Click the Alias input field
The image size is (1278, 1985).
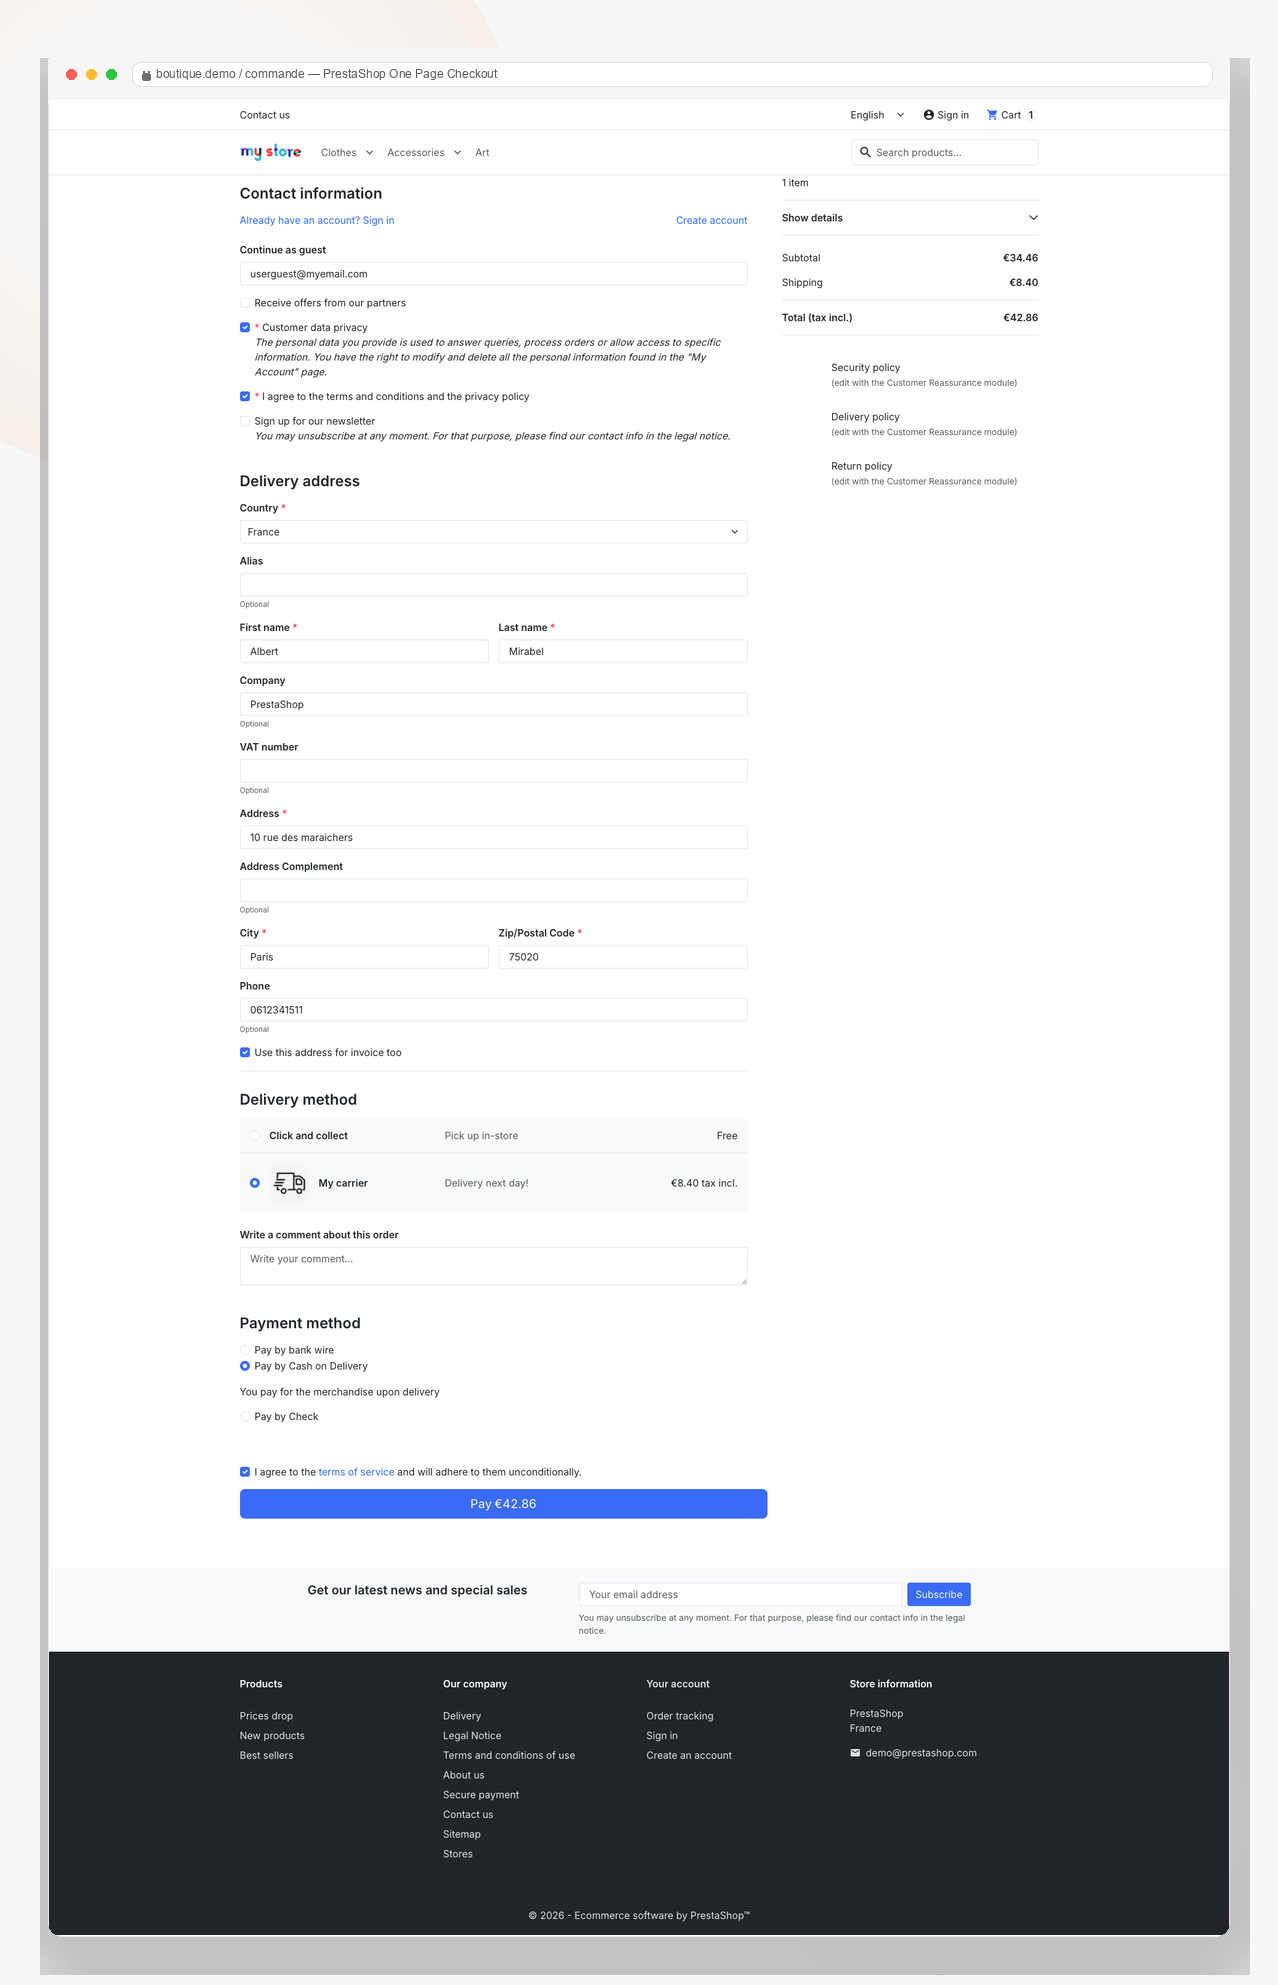pyautogui.click(x=494, y=585)
